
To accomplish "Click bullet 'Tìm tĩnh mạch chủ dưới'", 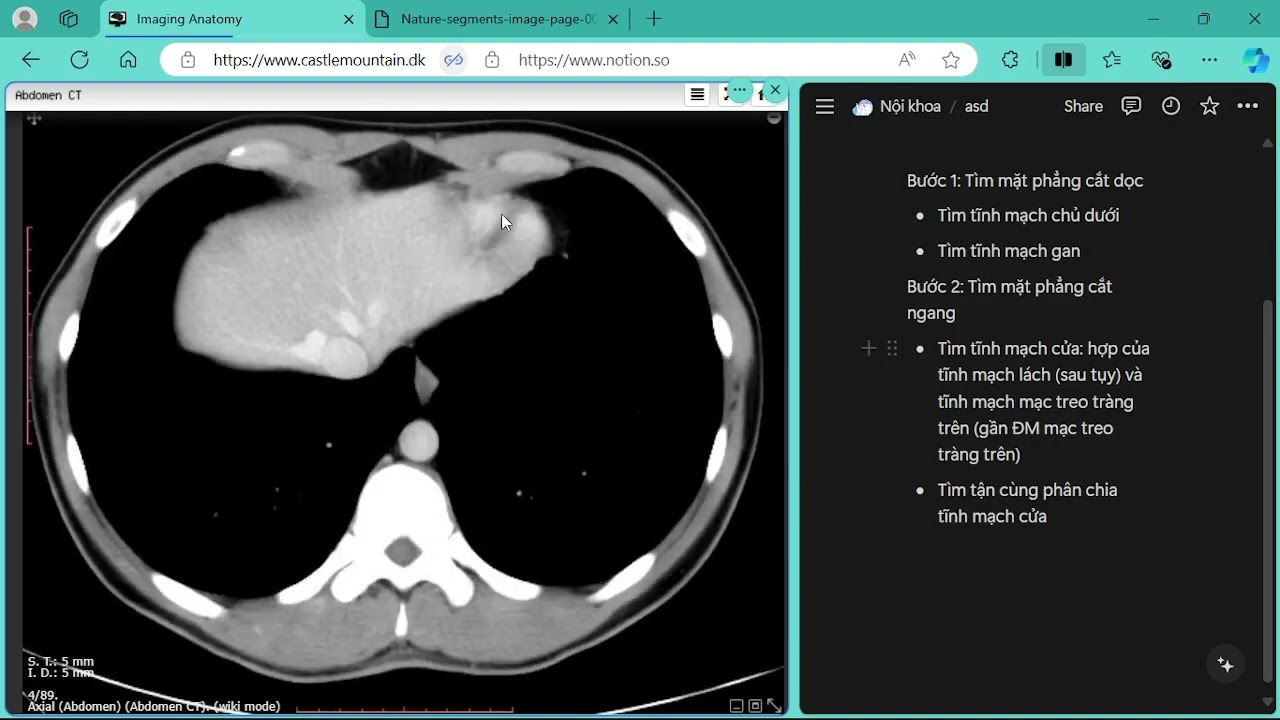I will click(x=1028, y=216).
